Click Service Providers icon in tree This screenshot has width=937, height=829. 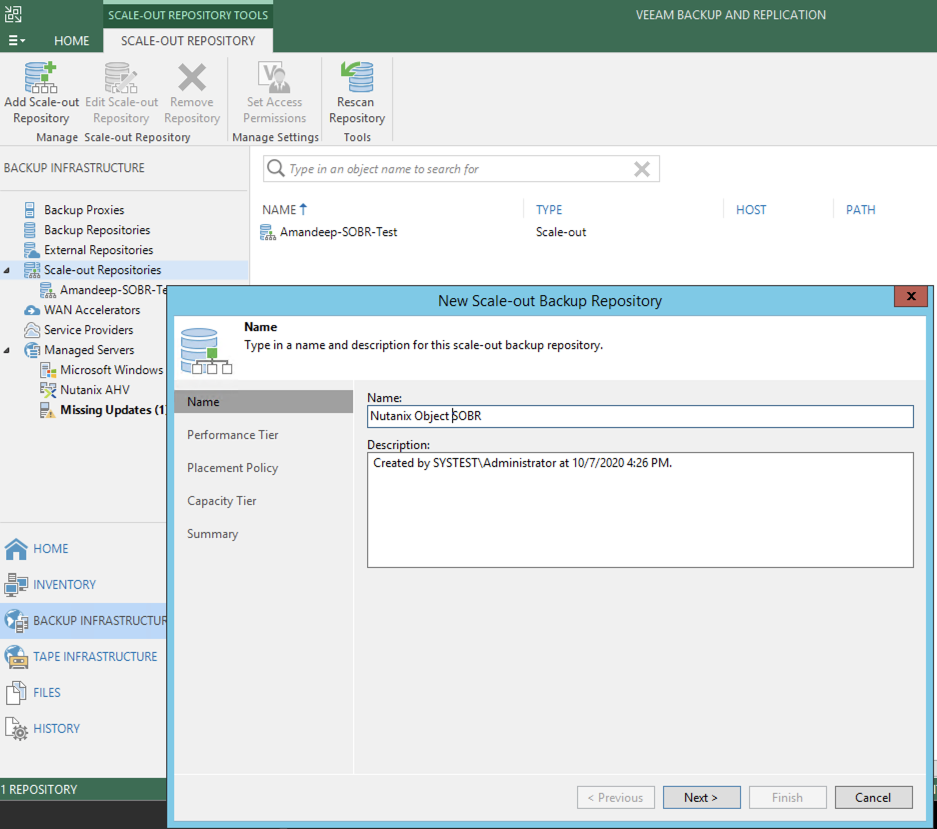coord(32,330)
